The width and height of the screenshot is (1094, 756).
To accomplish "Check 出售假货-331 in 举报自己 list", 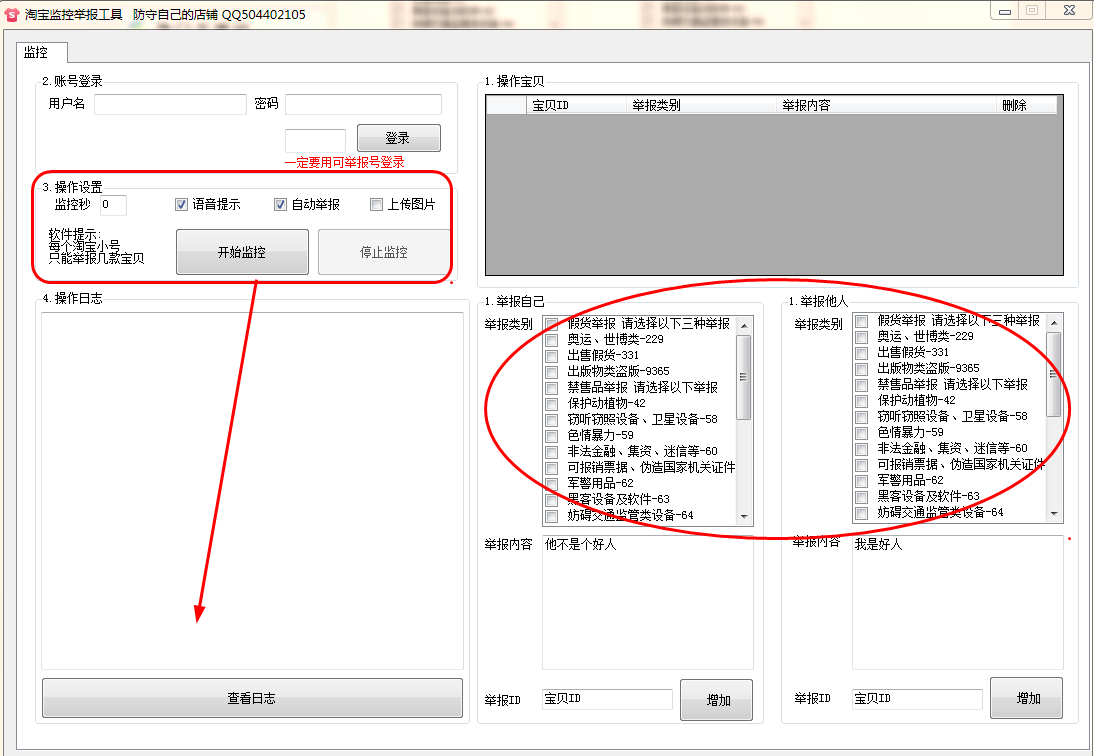I will tap(551, 356).
